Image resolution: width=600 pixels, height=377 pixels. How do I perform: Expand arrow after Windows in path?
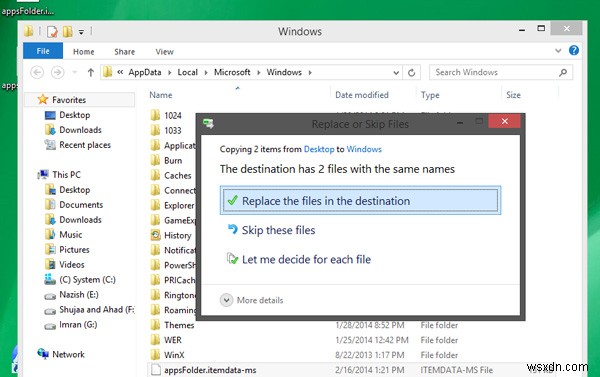[310, 72]
